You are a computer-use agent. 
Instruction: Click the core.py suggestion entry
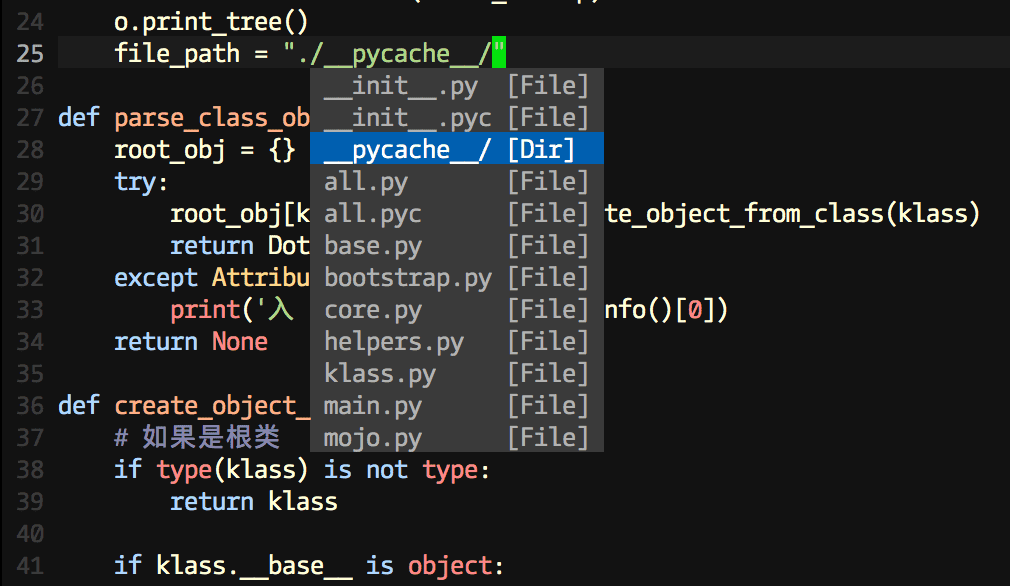pos(373,309)
